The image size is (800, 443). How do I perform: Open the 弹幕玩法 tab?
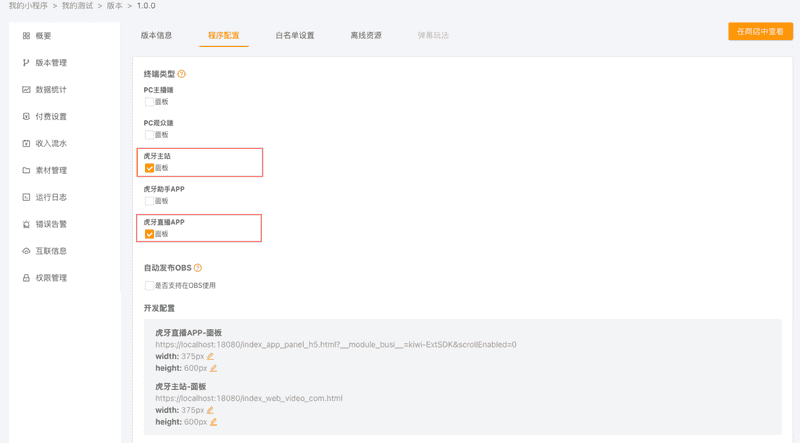433,35
